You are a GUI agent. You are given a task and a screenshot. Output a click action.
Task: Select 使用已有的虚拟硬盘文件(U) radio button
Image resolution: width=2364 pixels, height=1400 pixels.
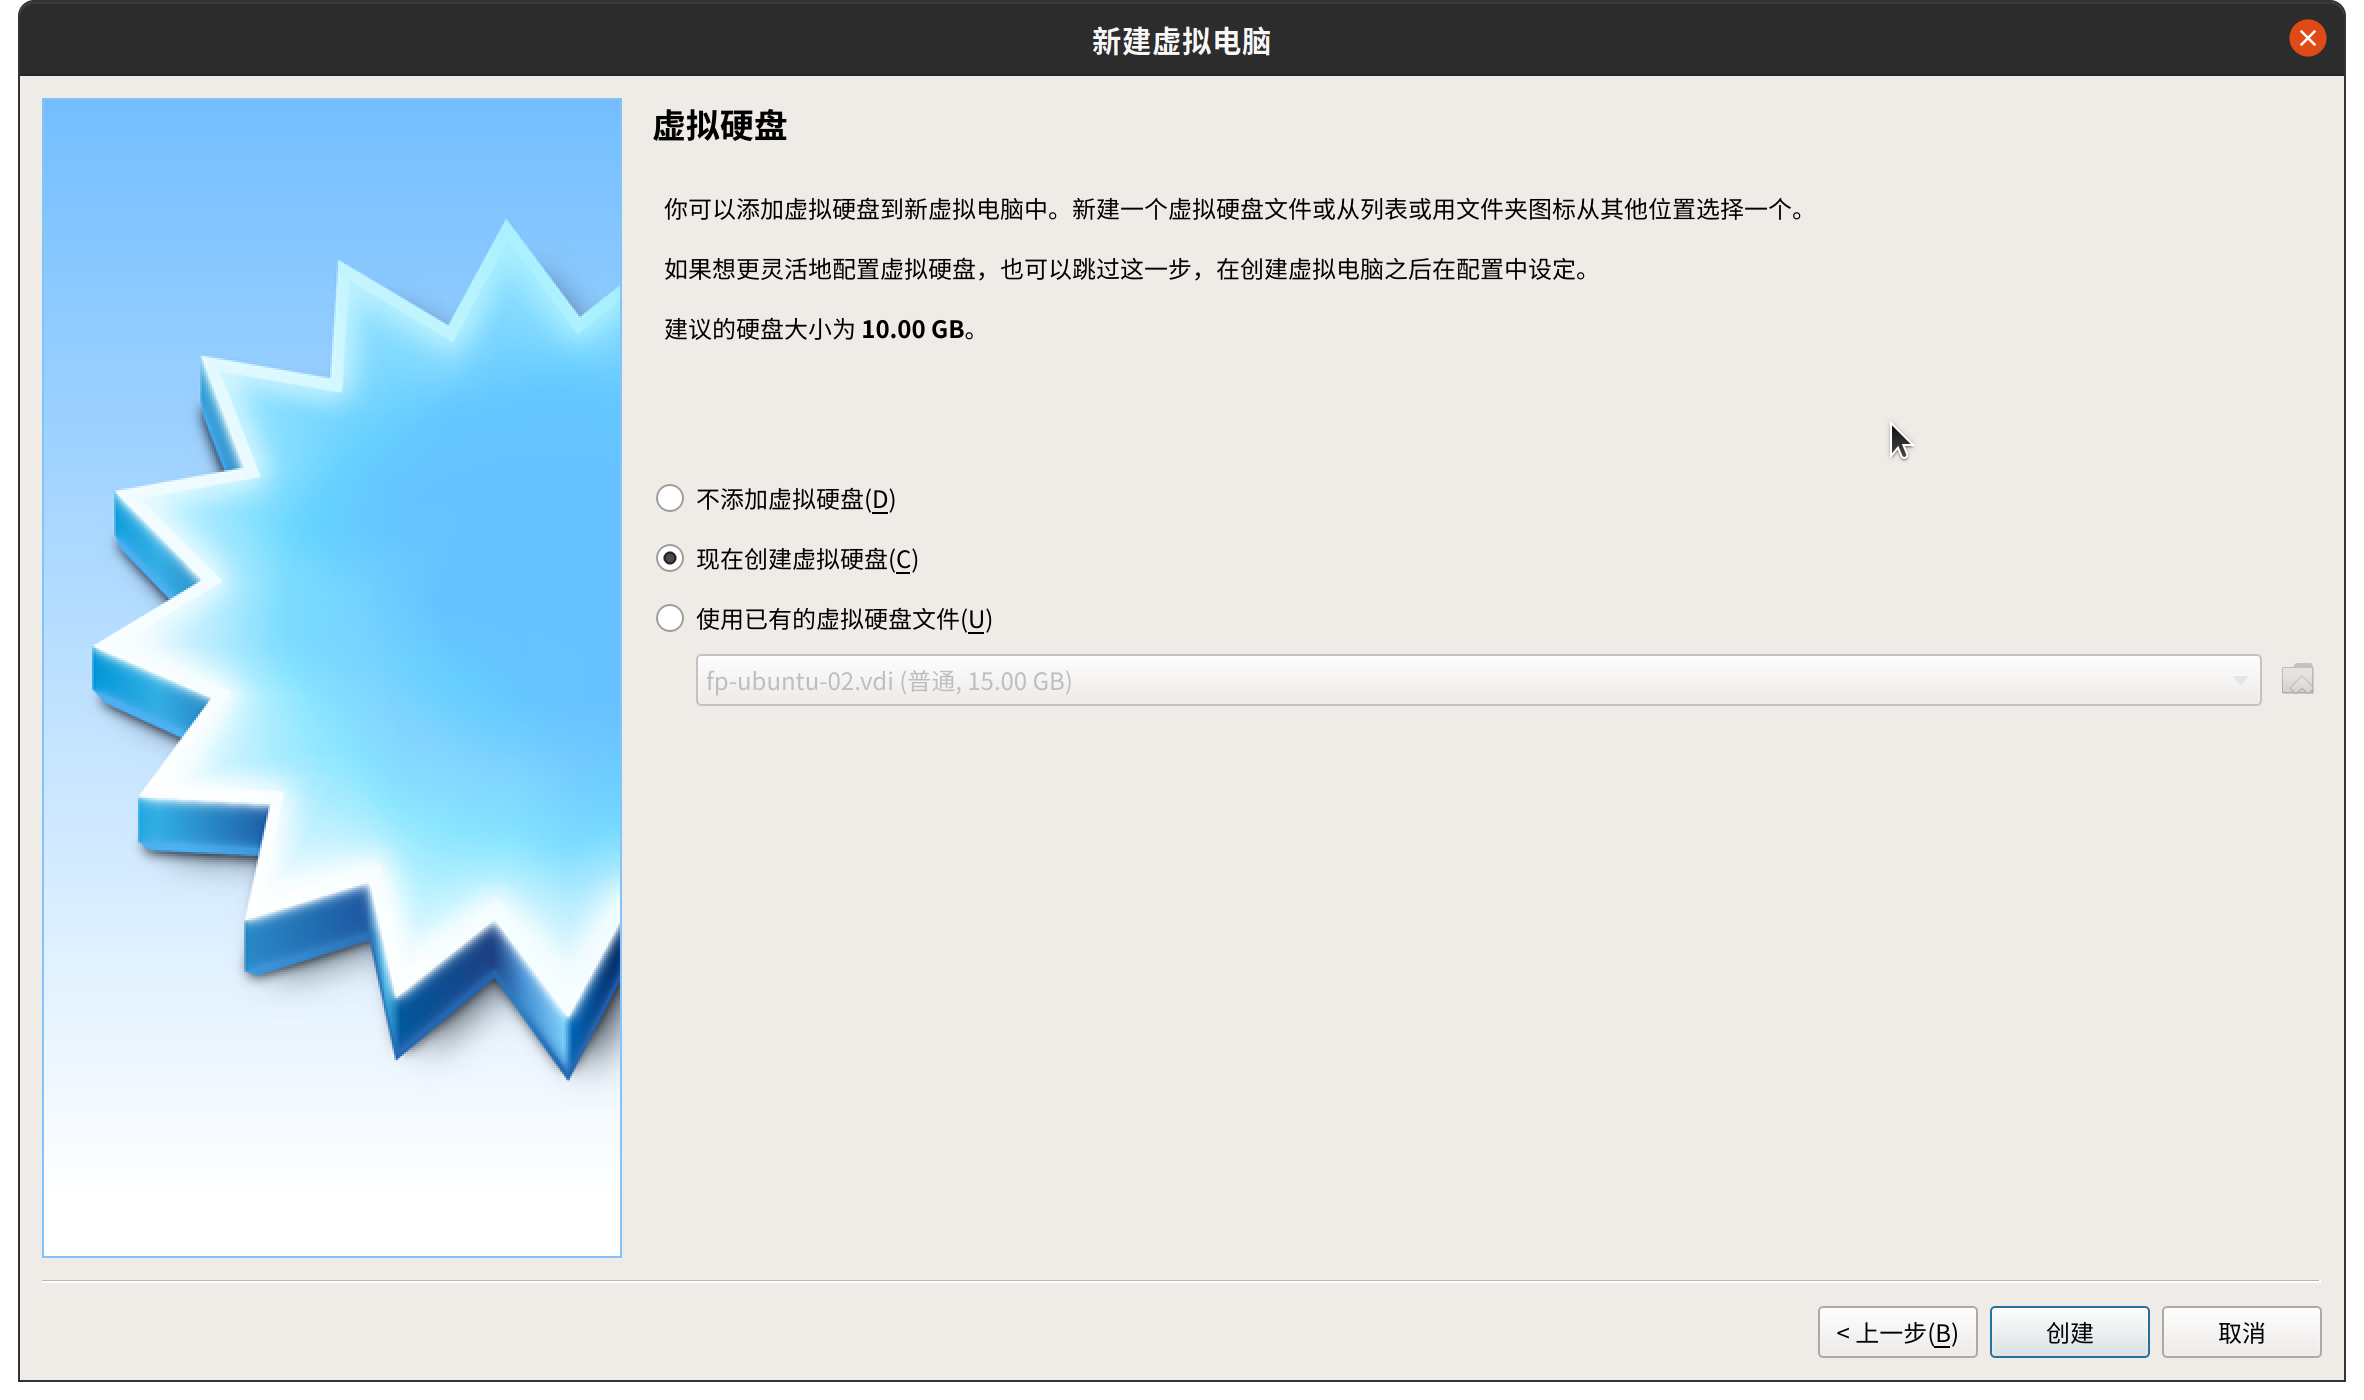[670, 618]
